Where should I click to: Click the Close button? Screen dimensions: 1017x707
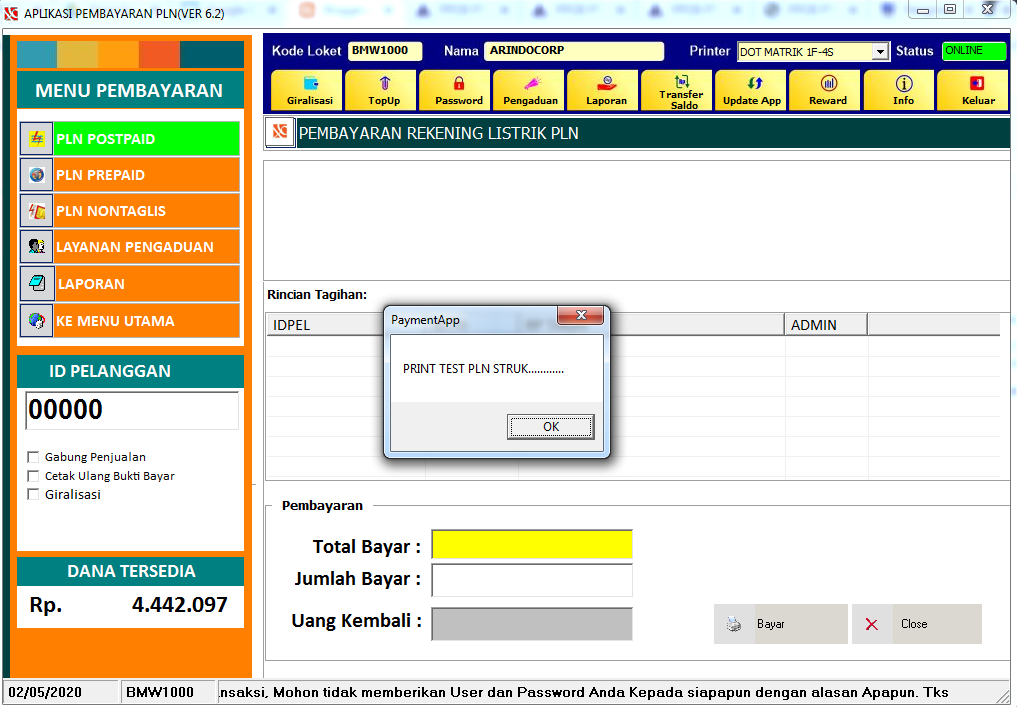click(916, 624)
